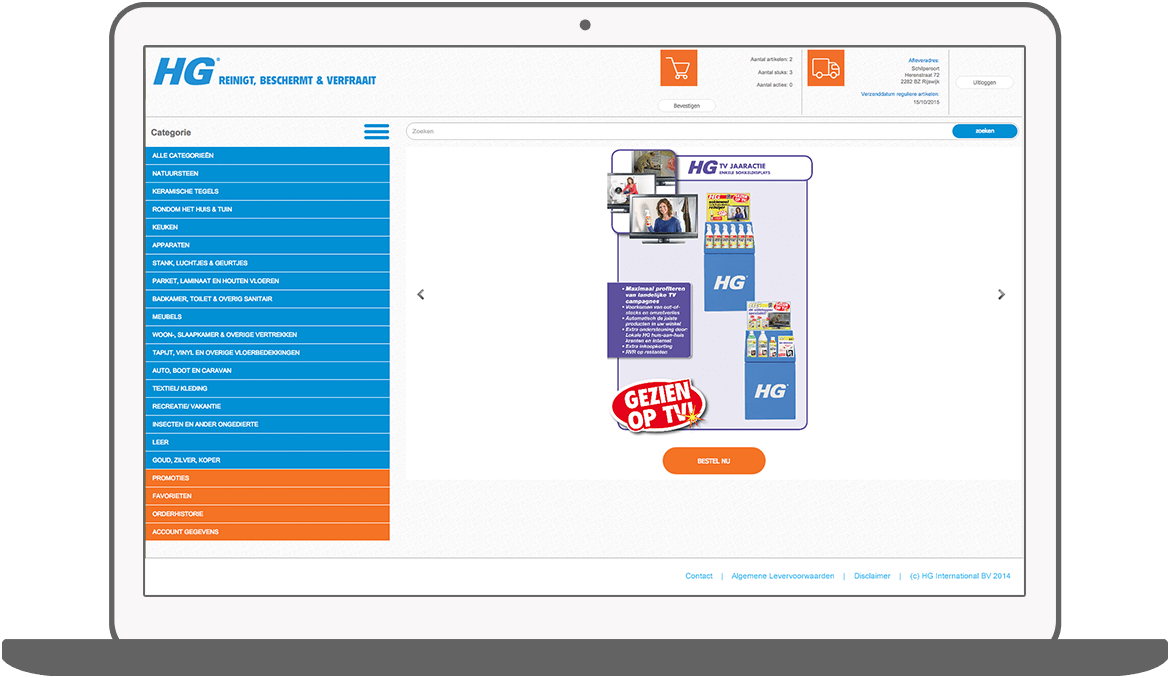Select ALLE CATEGORIEËN in the sidebar
Viewport: 1170px width, 678px height.
click(x=267, y=156)
